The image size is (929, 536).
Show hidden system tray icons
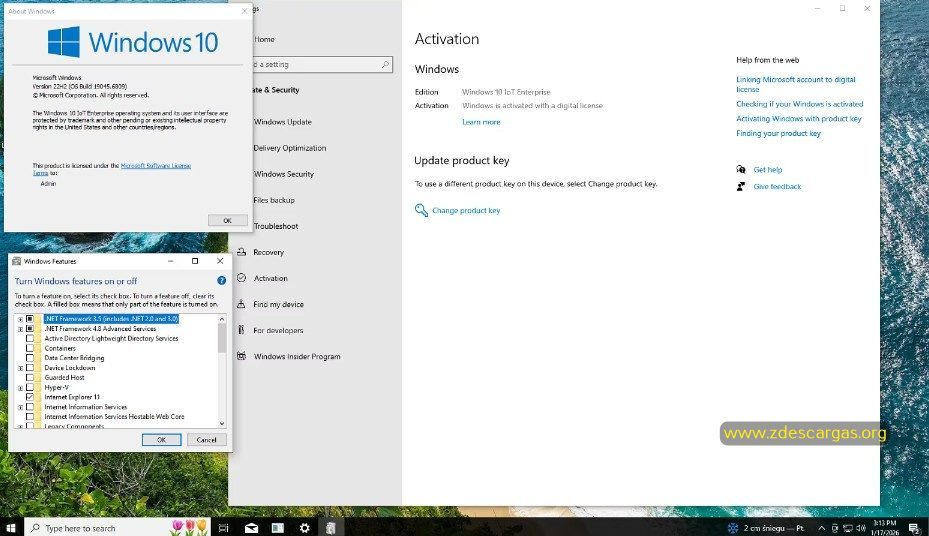(x=821, y=528)
